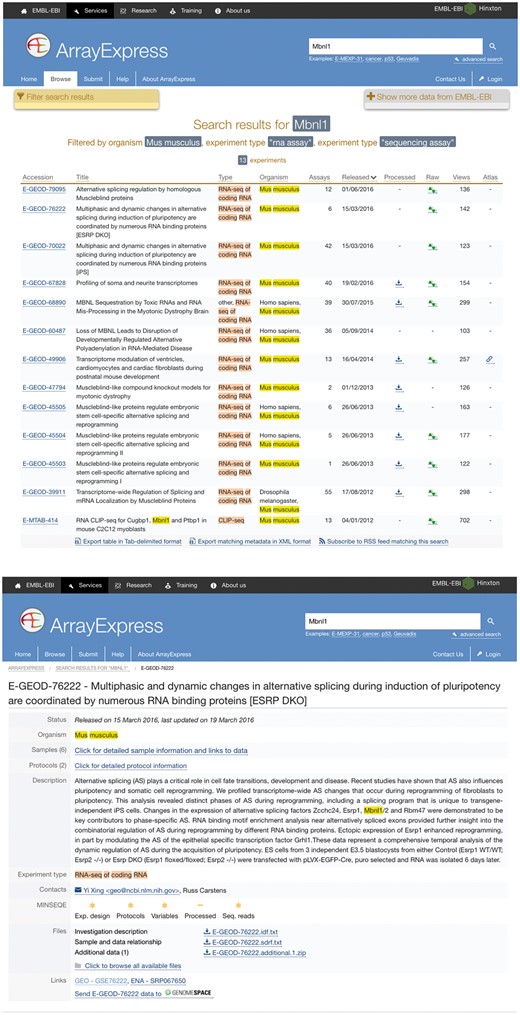Sort results by the Assays column
Screen dimensions: 520x1015
321,177
